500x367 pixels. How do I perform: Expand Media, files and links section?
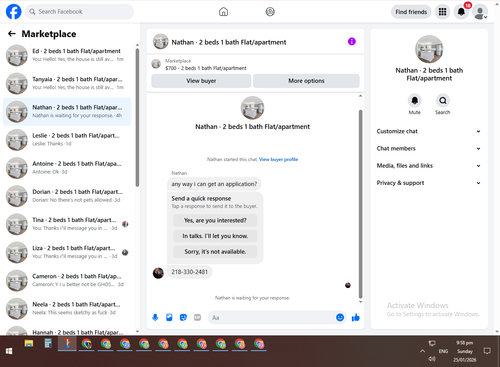click(429, 166)
